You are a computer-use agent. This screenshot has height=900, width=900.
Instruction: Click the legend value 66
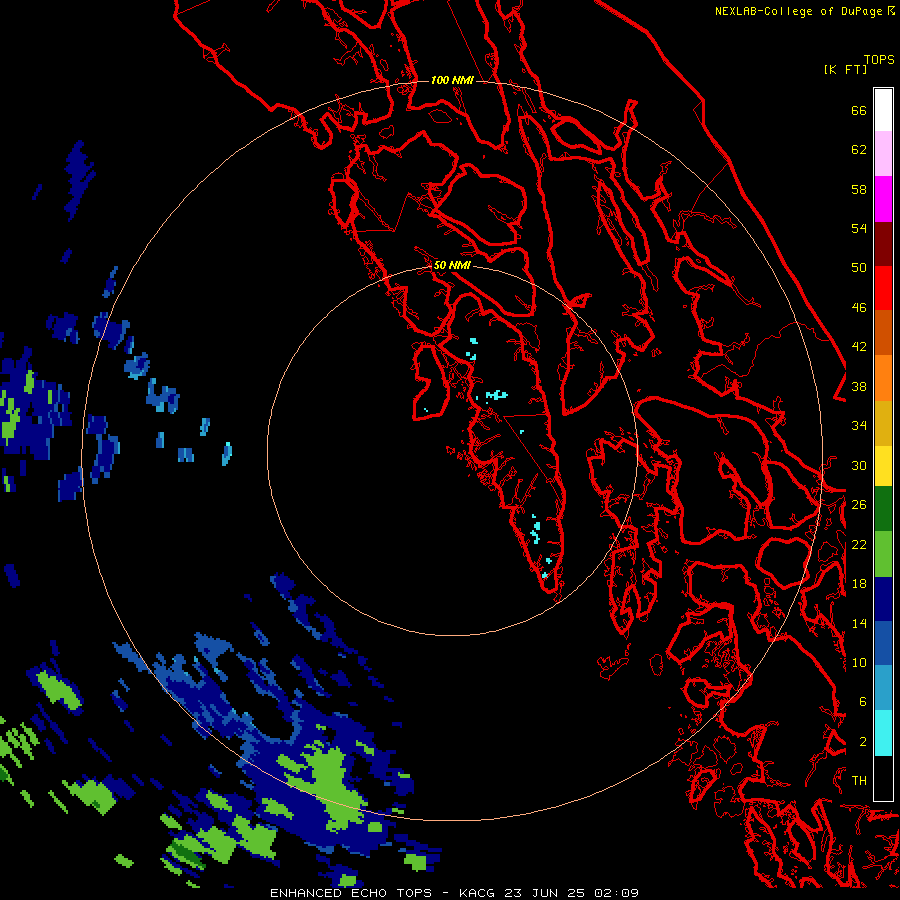pos(859,110)
